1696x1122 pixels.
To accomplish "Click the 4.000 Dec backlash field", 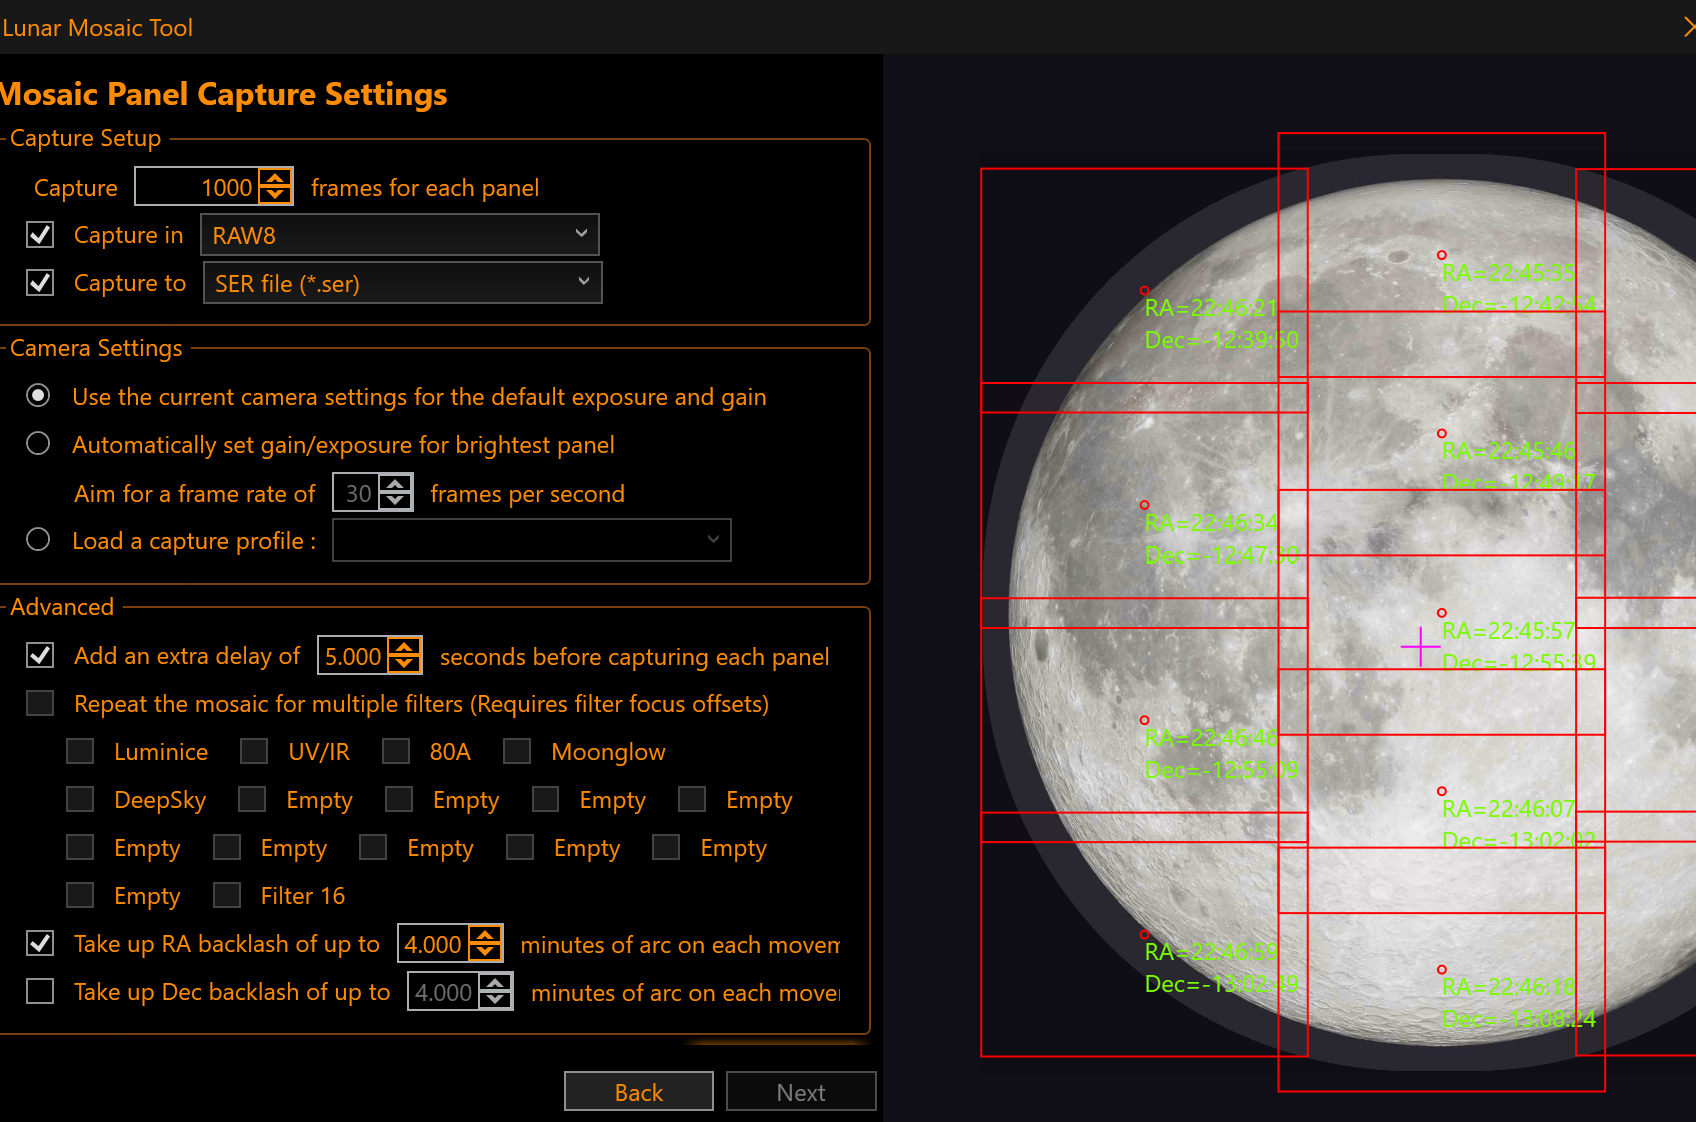I will coord(443,992).
